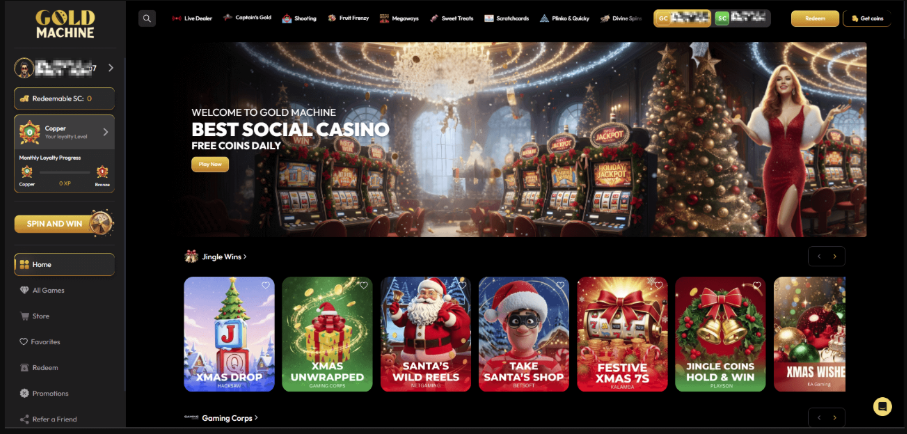907x434 pixels.
Task: Open the search magnifier icon
Action: pyautogui.click(x=147, y=19)
